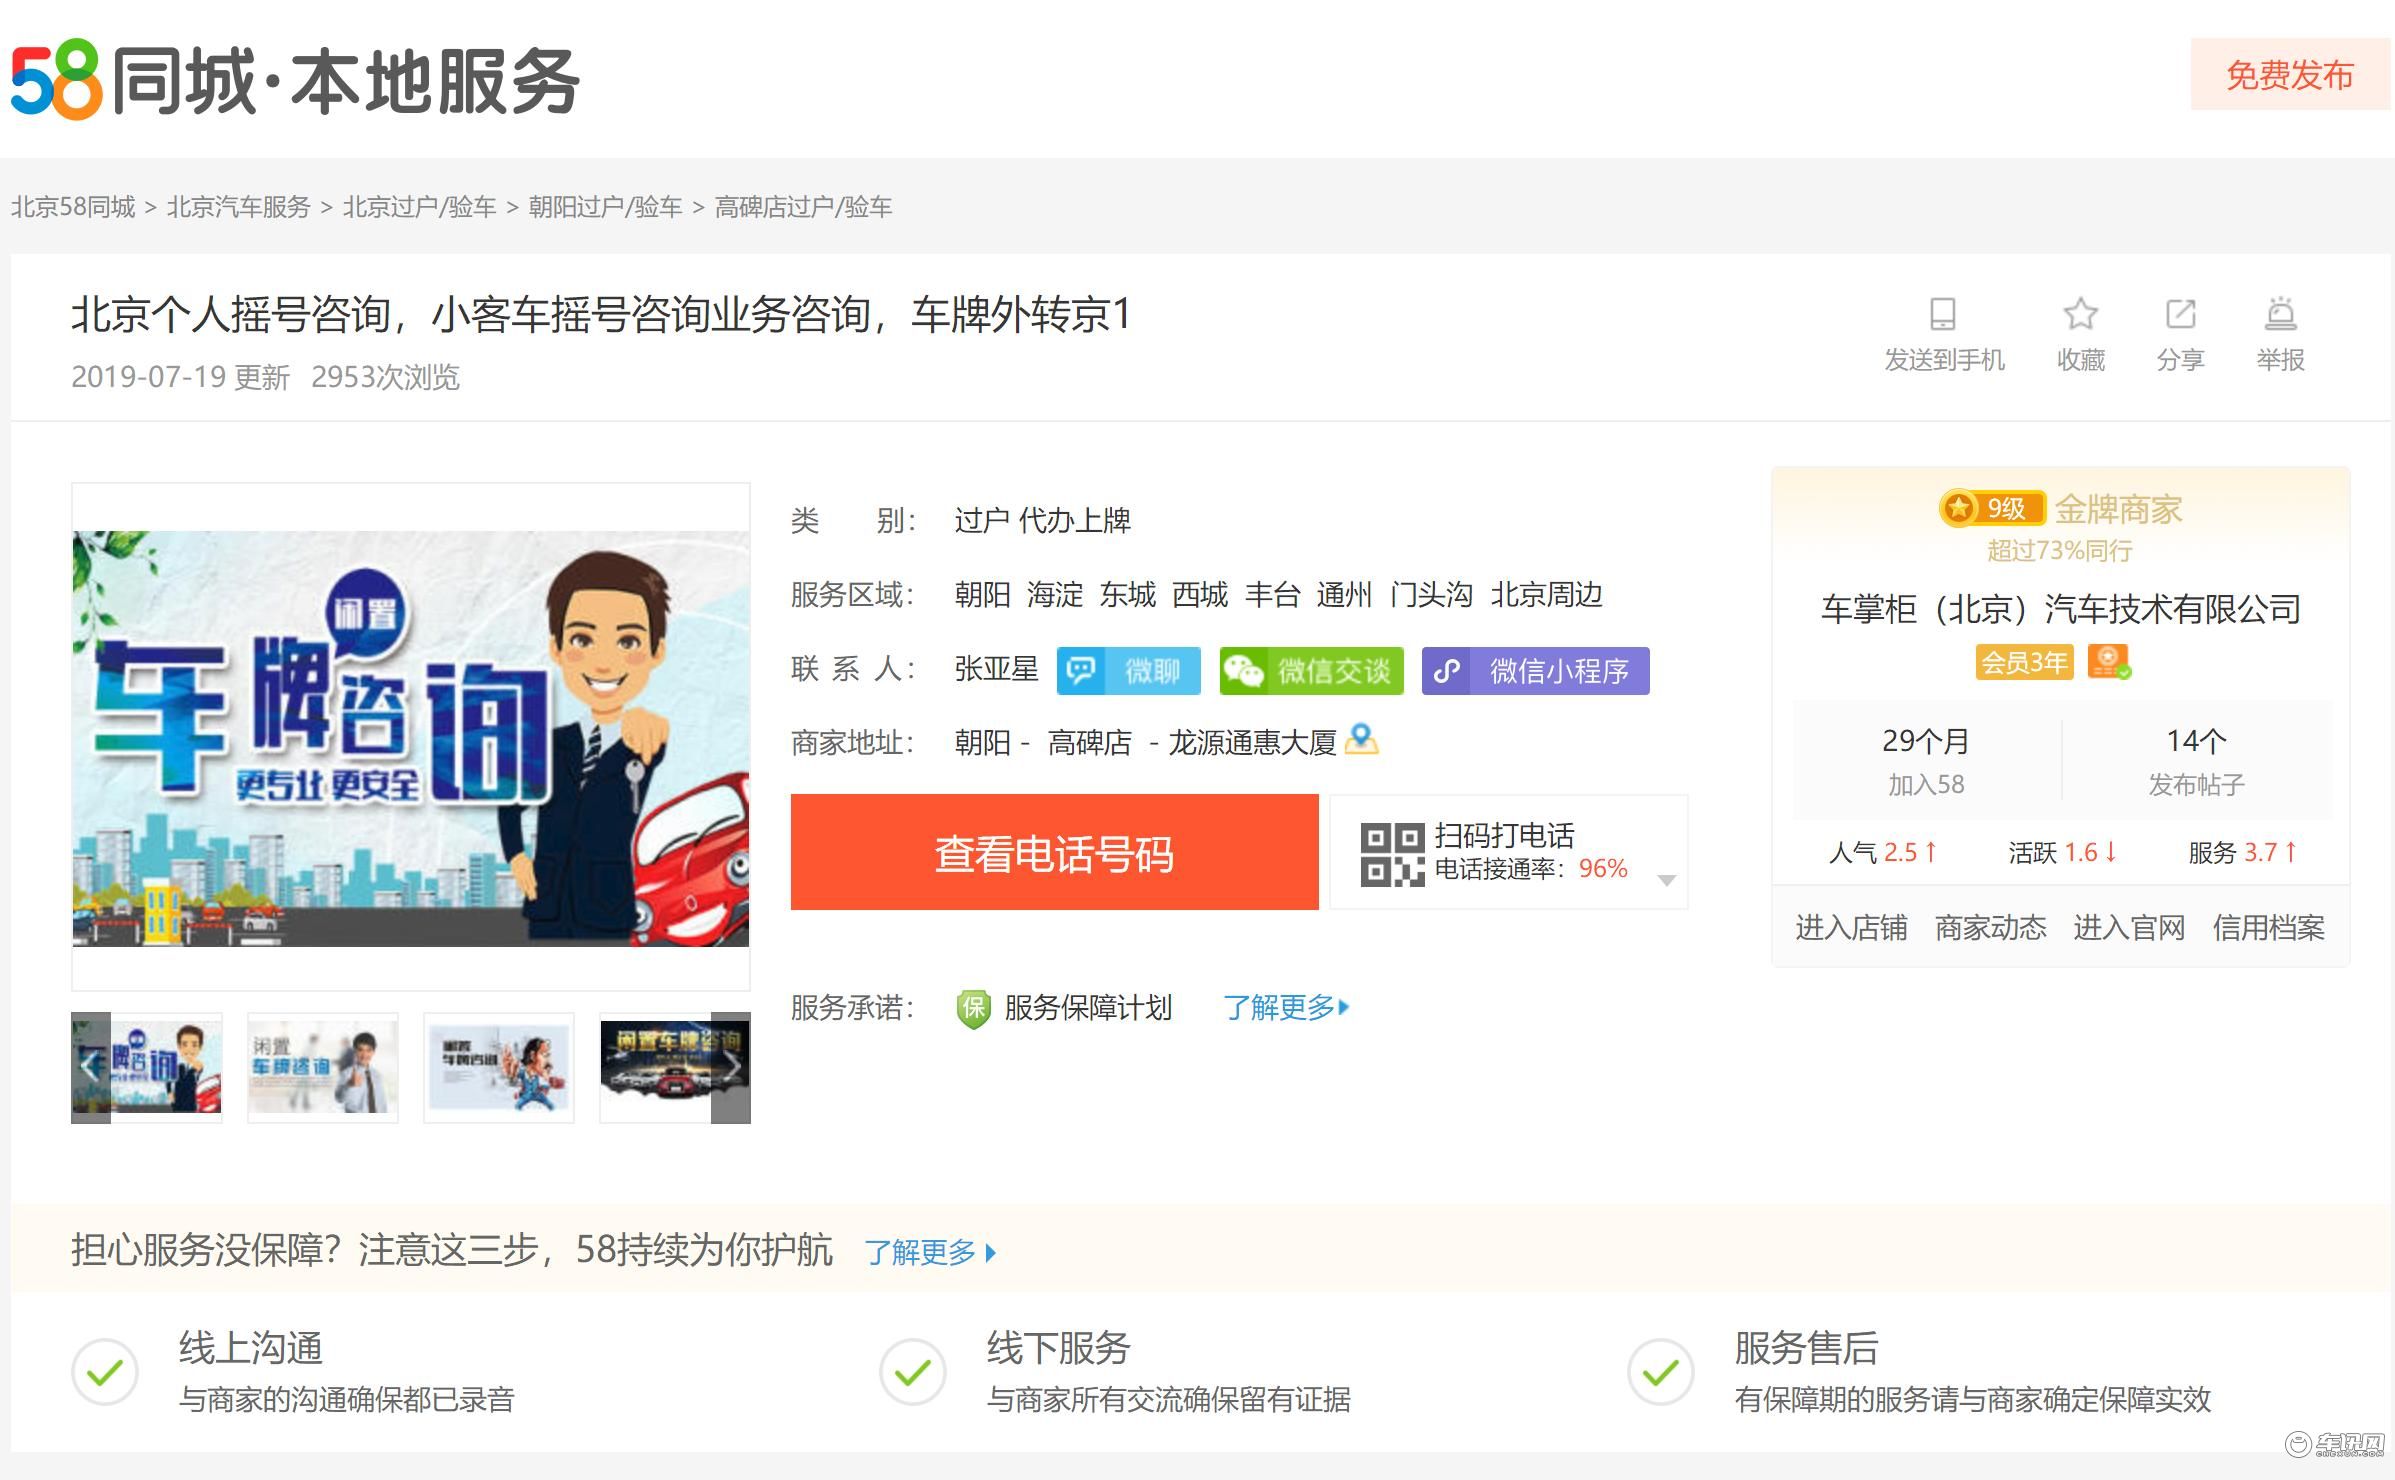Click the share (分享) icon
Image resolution: width=2395 pixels, height=1480 pixels.
pos(2180,314)
